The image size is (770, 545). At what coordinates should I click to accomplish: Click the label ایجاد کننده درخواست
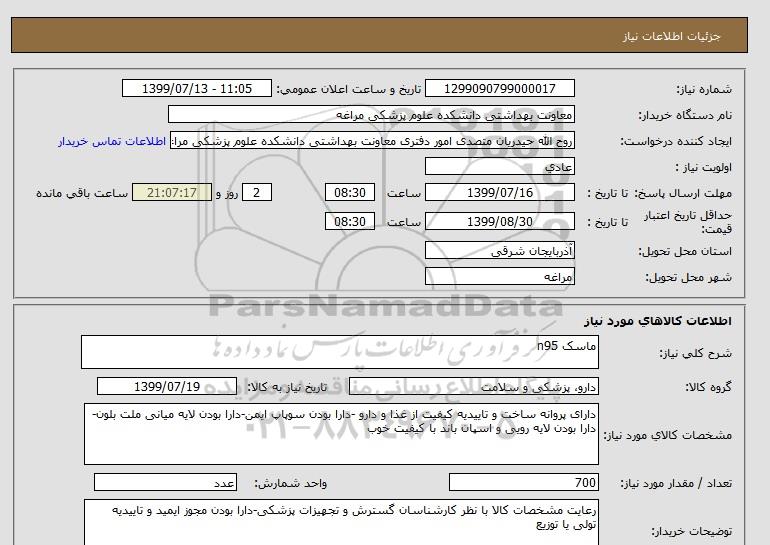[x=676, y=141]
